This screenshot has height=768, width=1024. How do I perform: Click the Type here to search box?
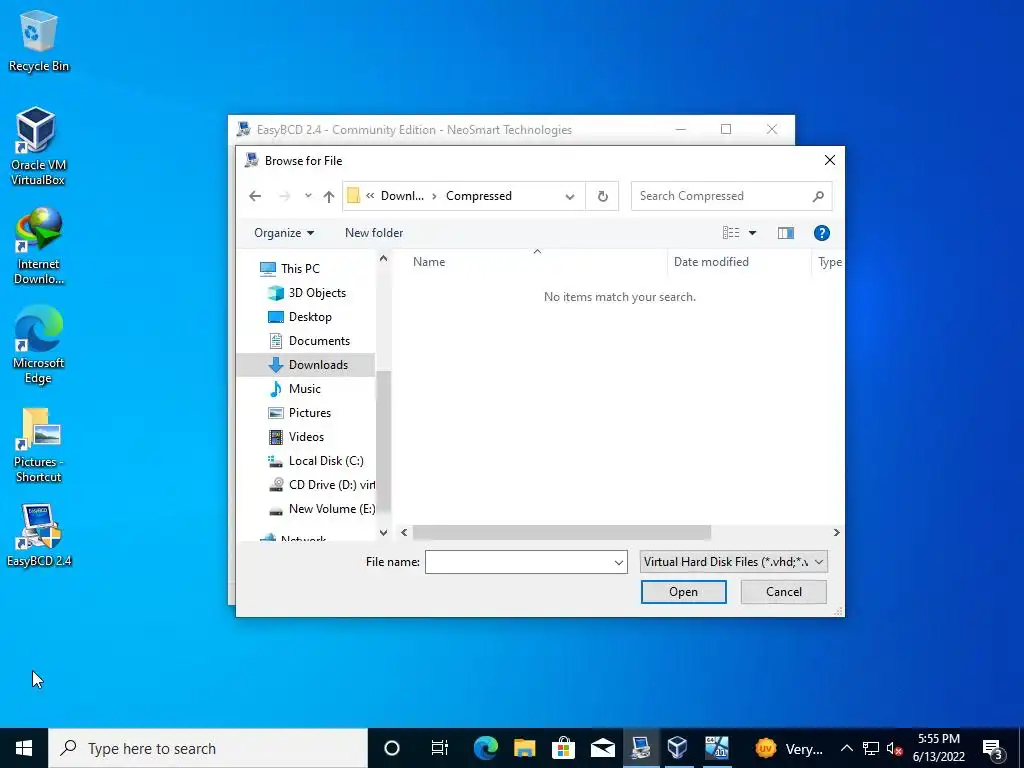click(208, 748)
